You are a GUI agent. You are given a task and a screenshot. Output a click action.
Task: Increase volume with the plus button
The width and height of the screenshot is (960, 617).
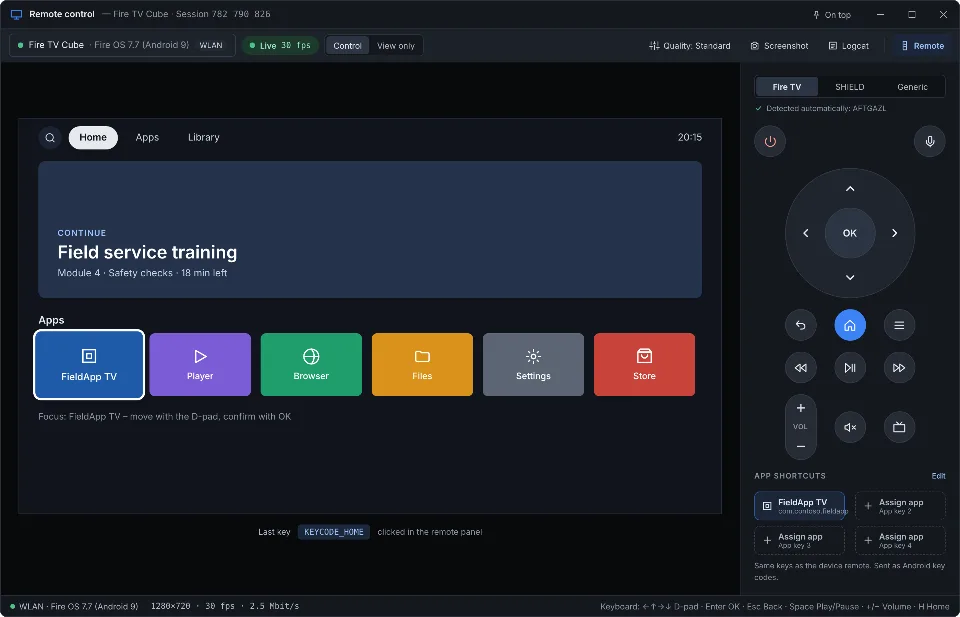(x=800, y=408)
